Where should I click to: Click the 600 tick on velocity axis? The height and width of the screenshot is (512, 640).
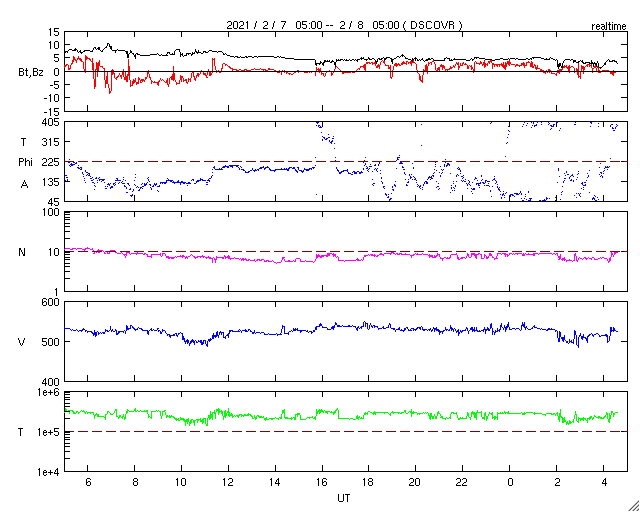pyautogui.click(x=51, y=302)
